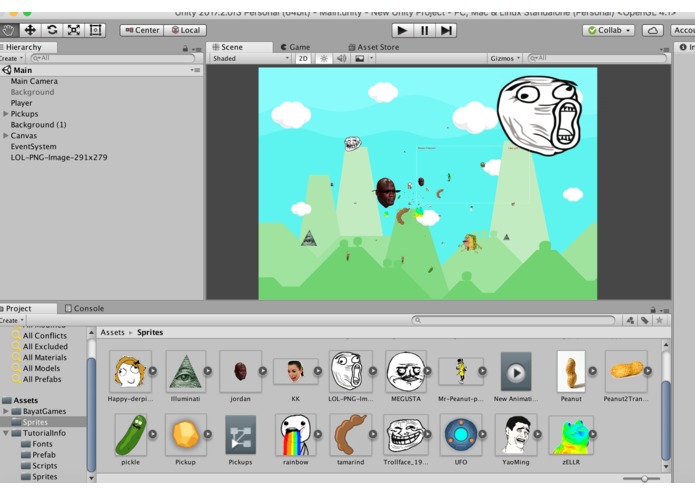
Task: Click the Hierarchy panel lock icon
Action: (185, 48)
